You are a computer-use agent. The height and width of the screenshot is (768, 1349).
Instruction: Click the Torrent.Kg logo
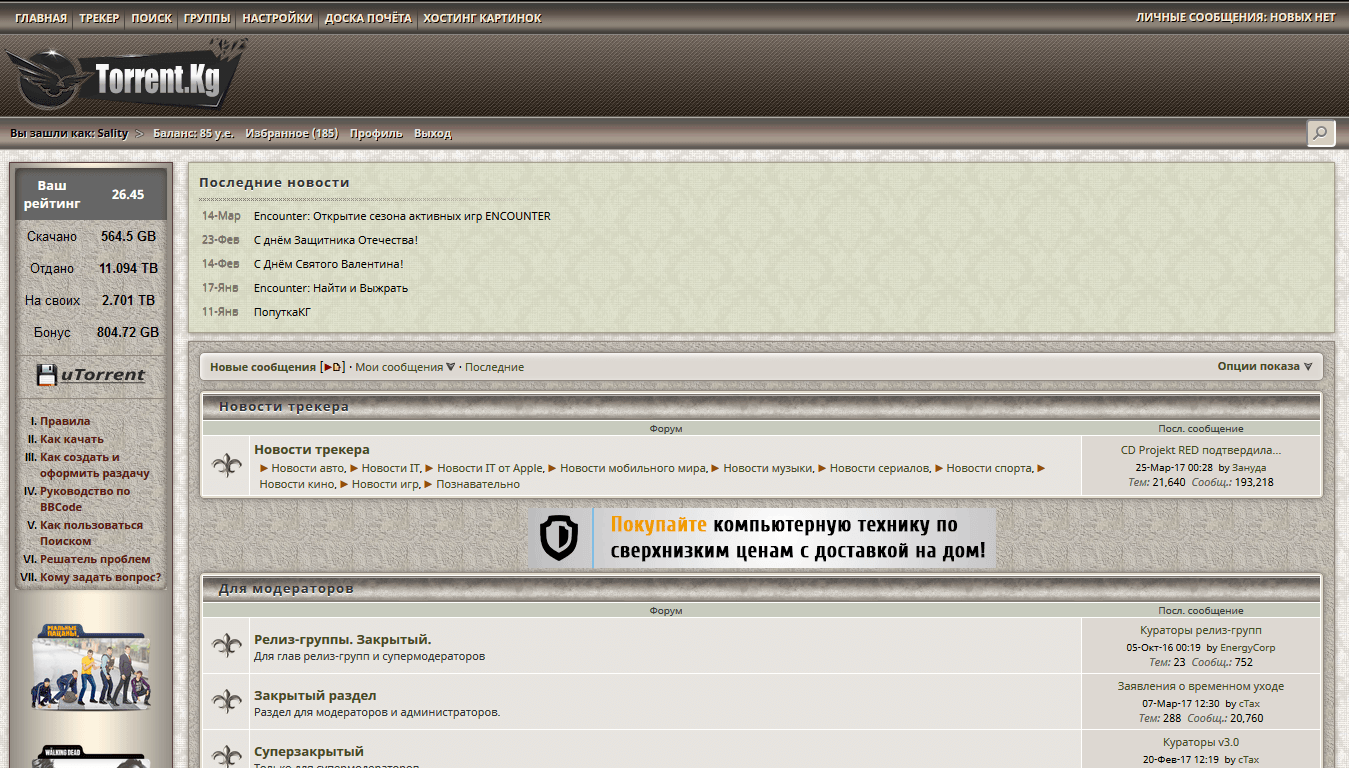click(126, 77)
